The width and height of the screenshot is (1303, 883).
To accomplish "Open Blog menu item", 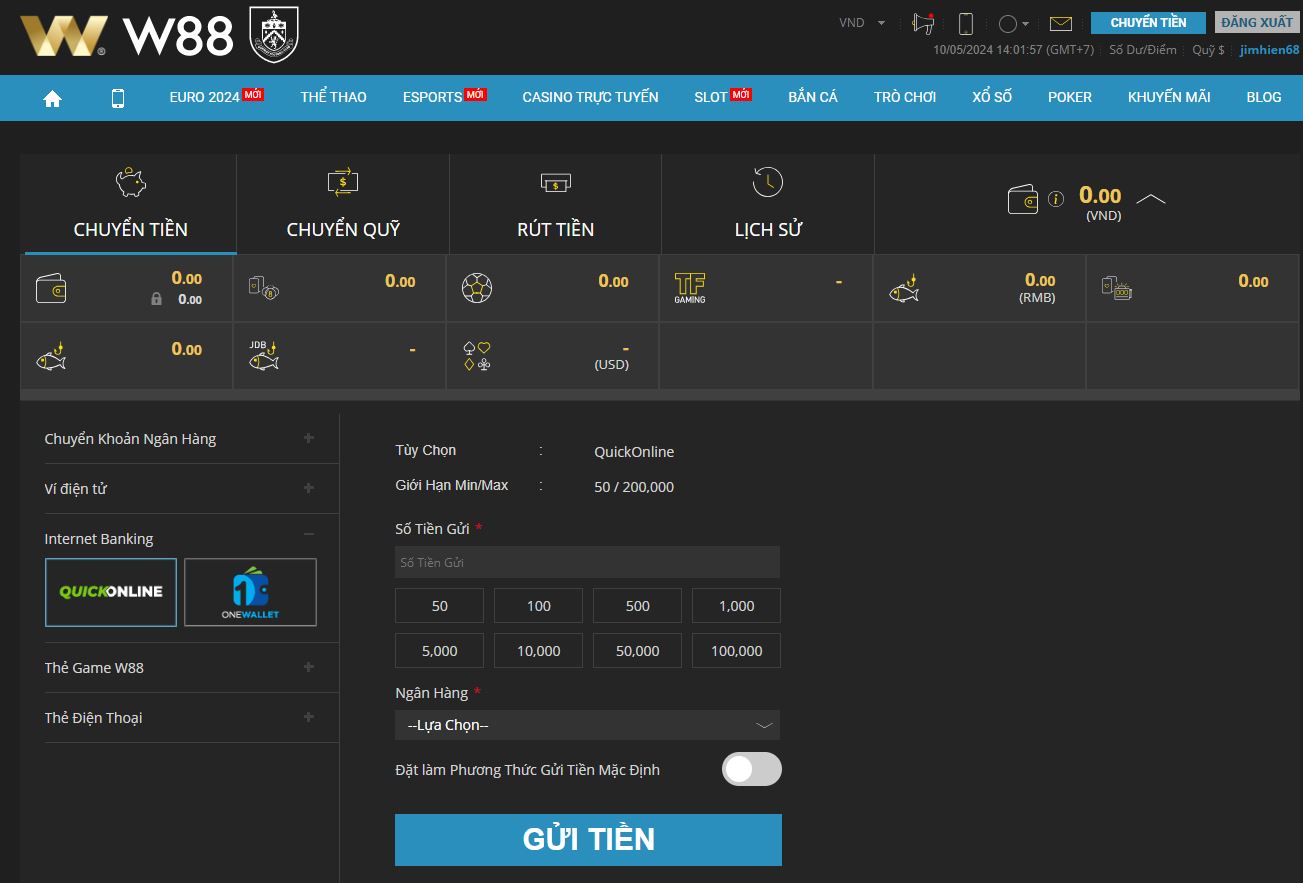I will 1264,97.
